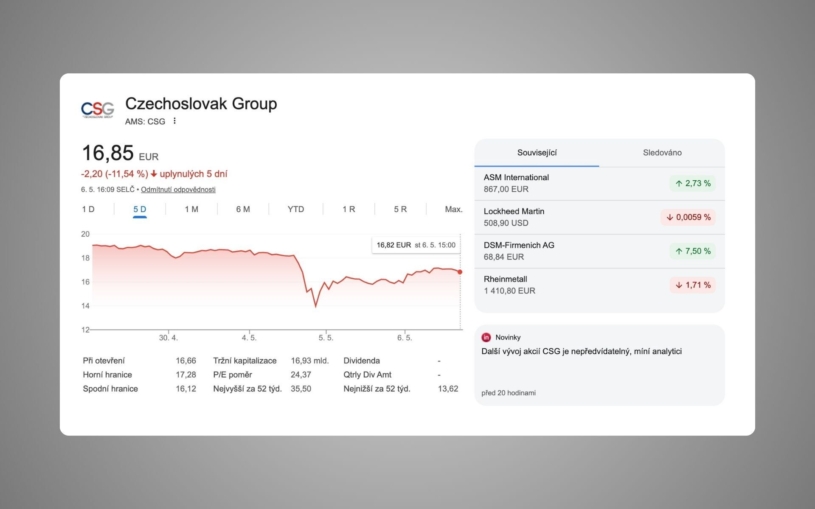Image resolution: width=815 pixels, height=509 pixels.
Task: Click the 4. 5. date label on chart axis
Action: [x=249, y=338]
